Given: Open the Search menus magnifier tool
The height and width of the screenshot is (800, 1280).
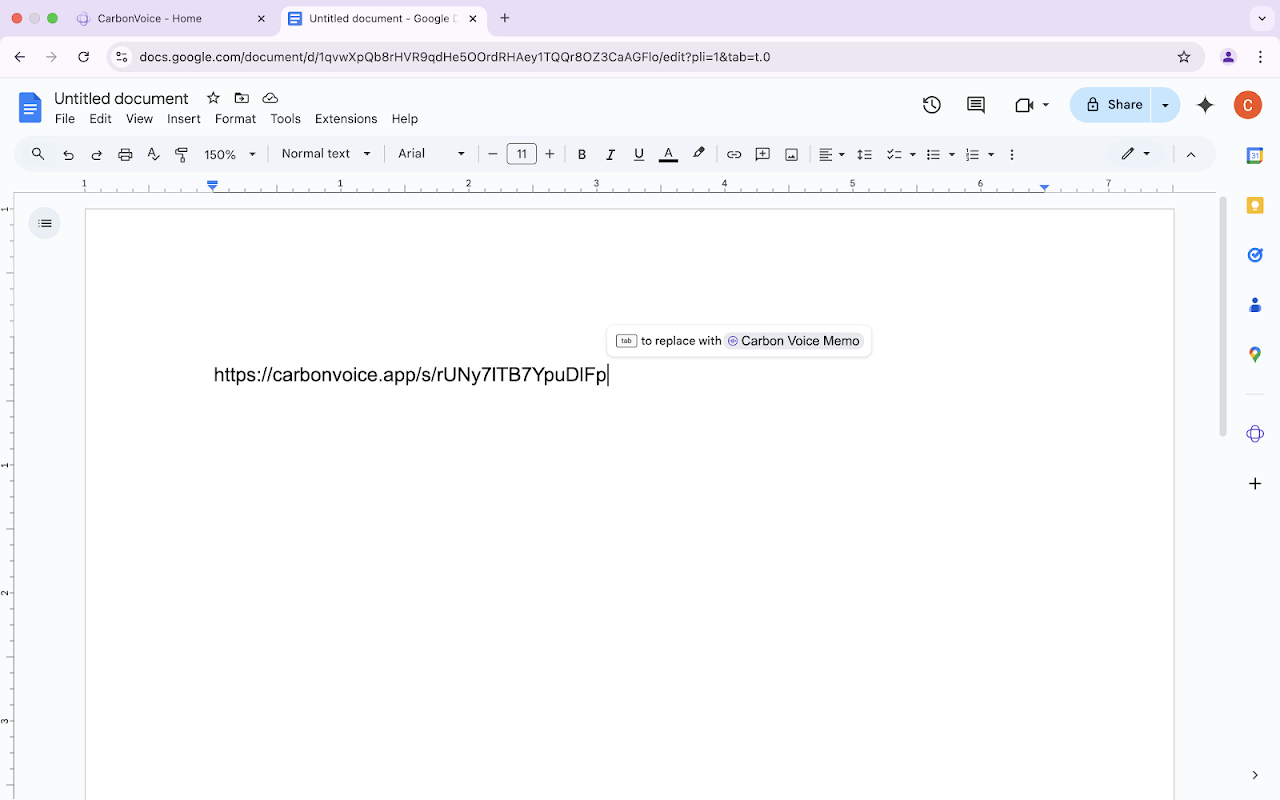Looking at the screenshot, I should tap(38, 154).
